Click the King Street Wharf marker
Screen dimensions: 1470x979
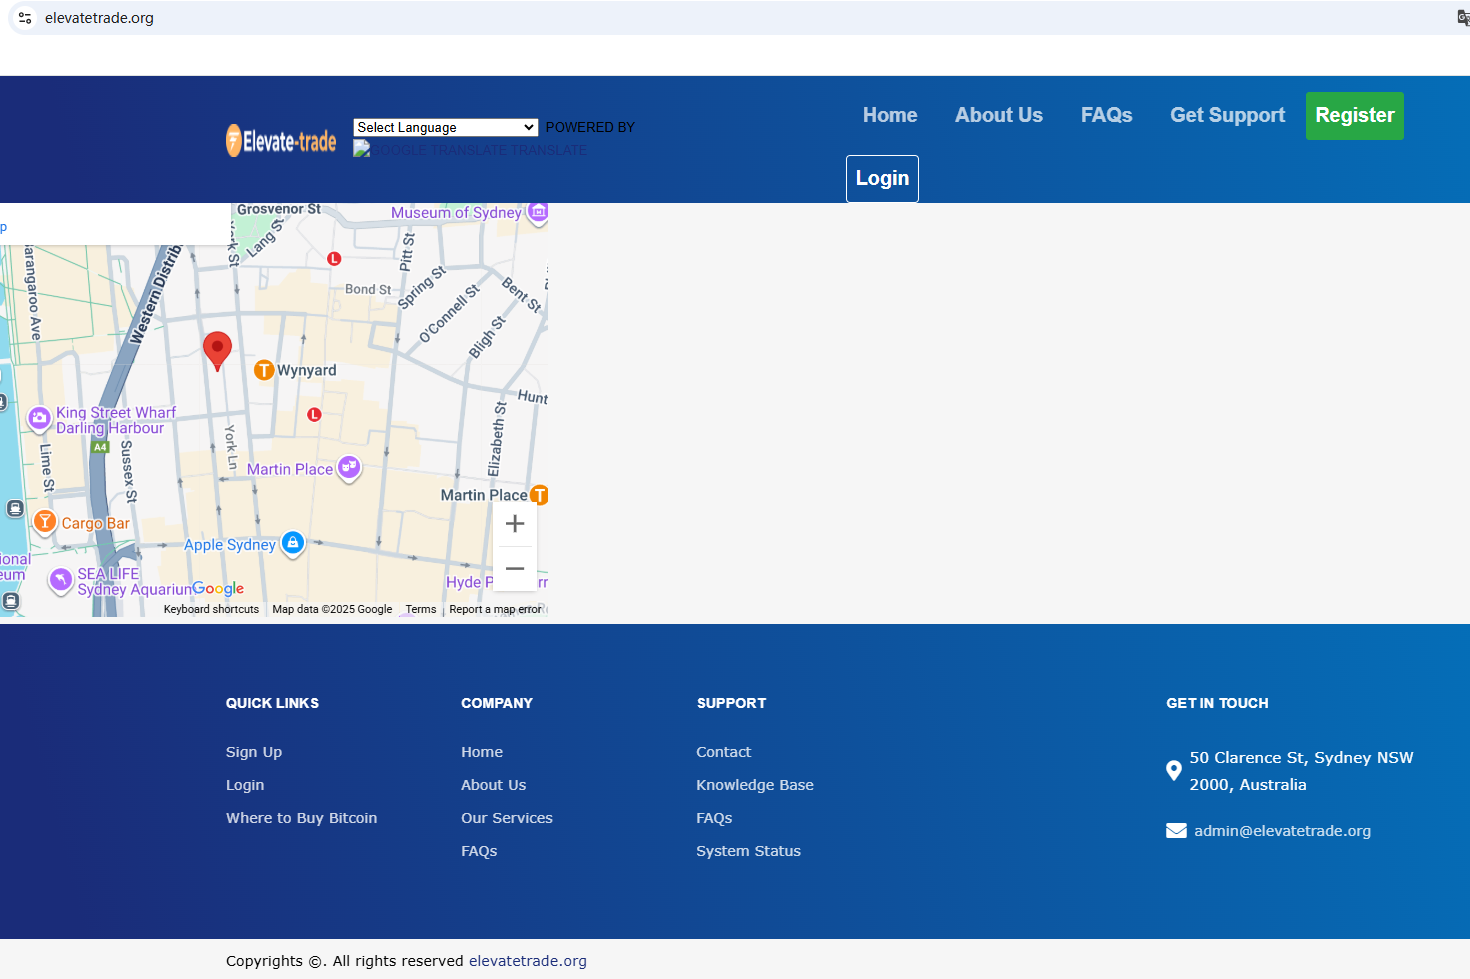(39, 418)
